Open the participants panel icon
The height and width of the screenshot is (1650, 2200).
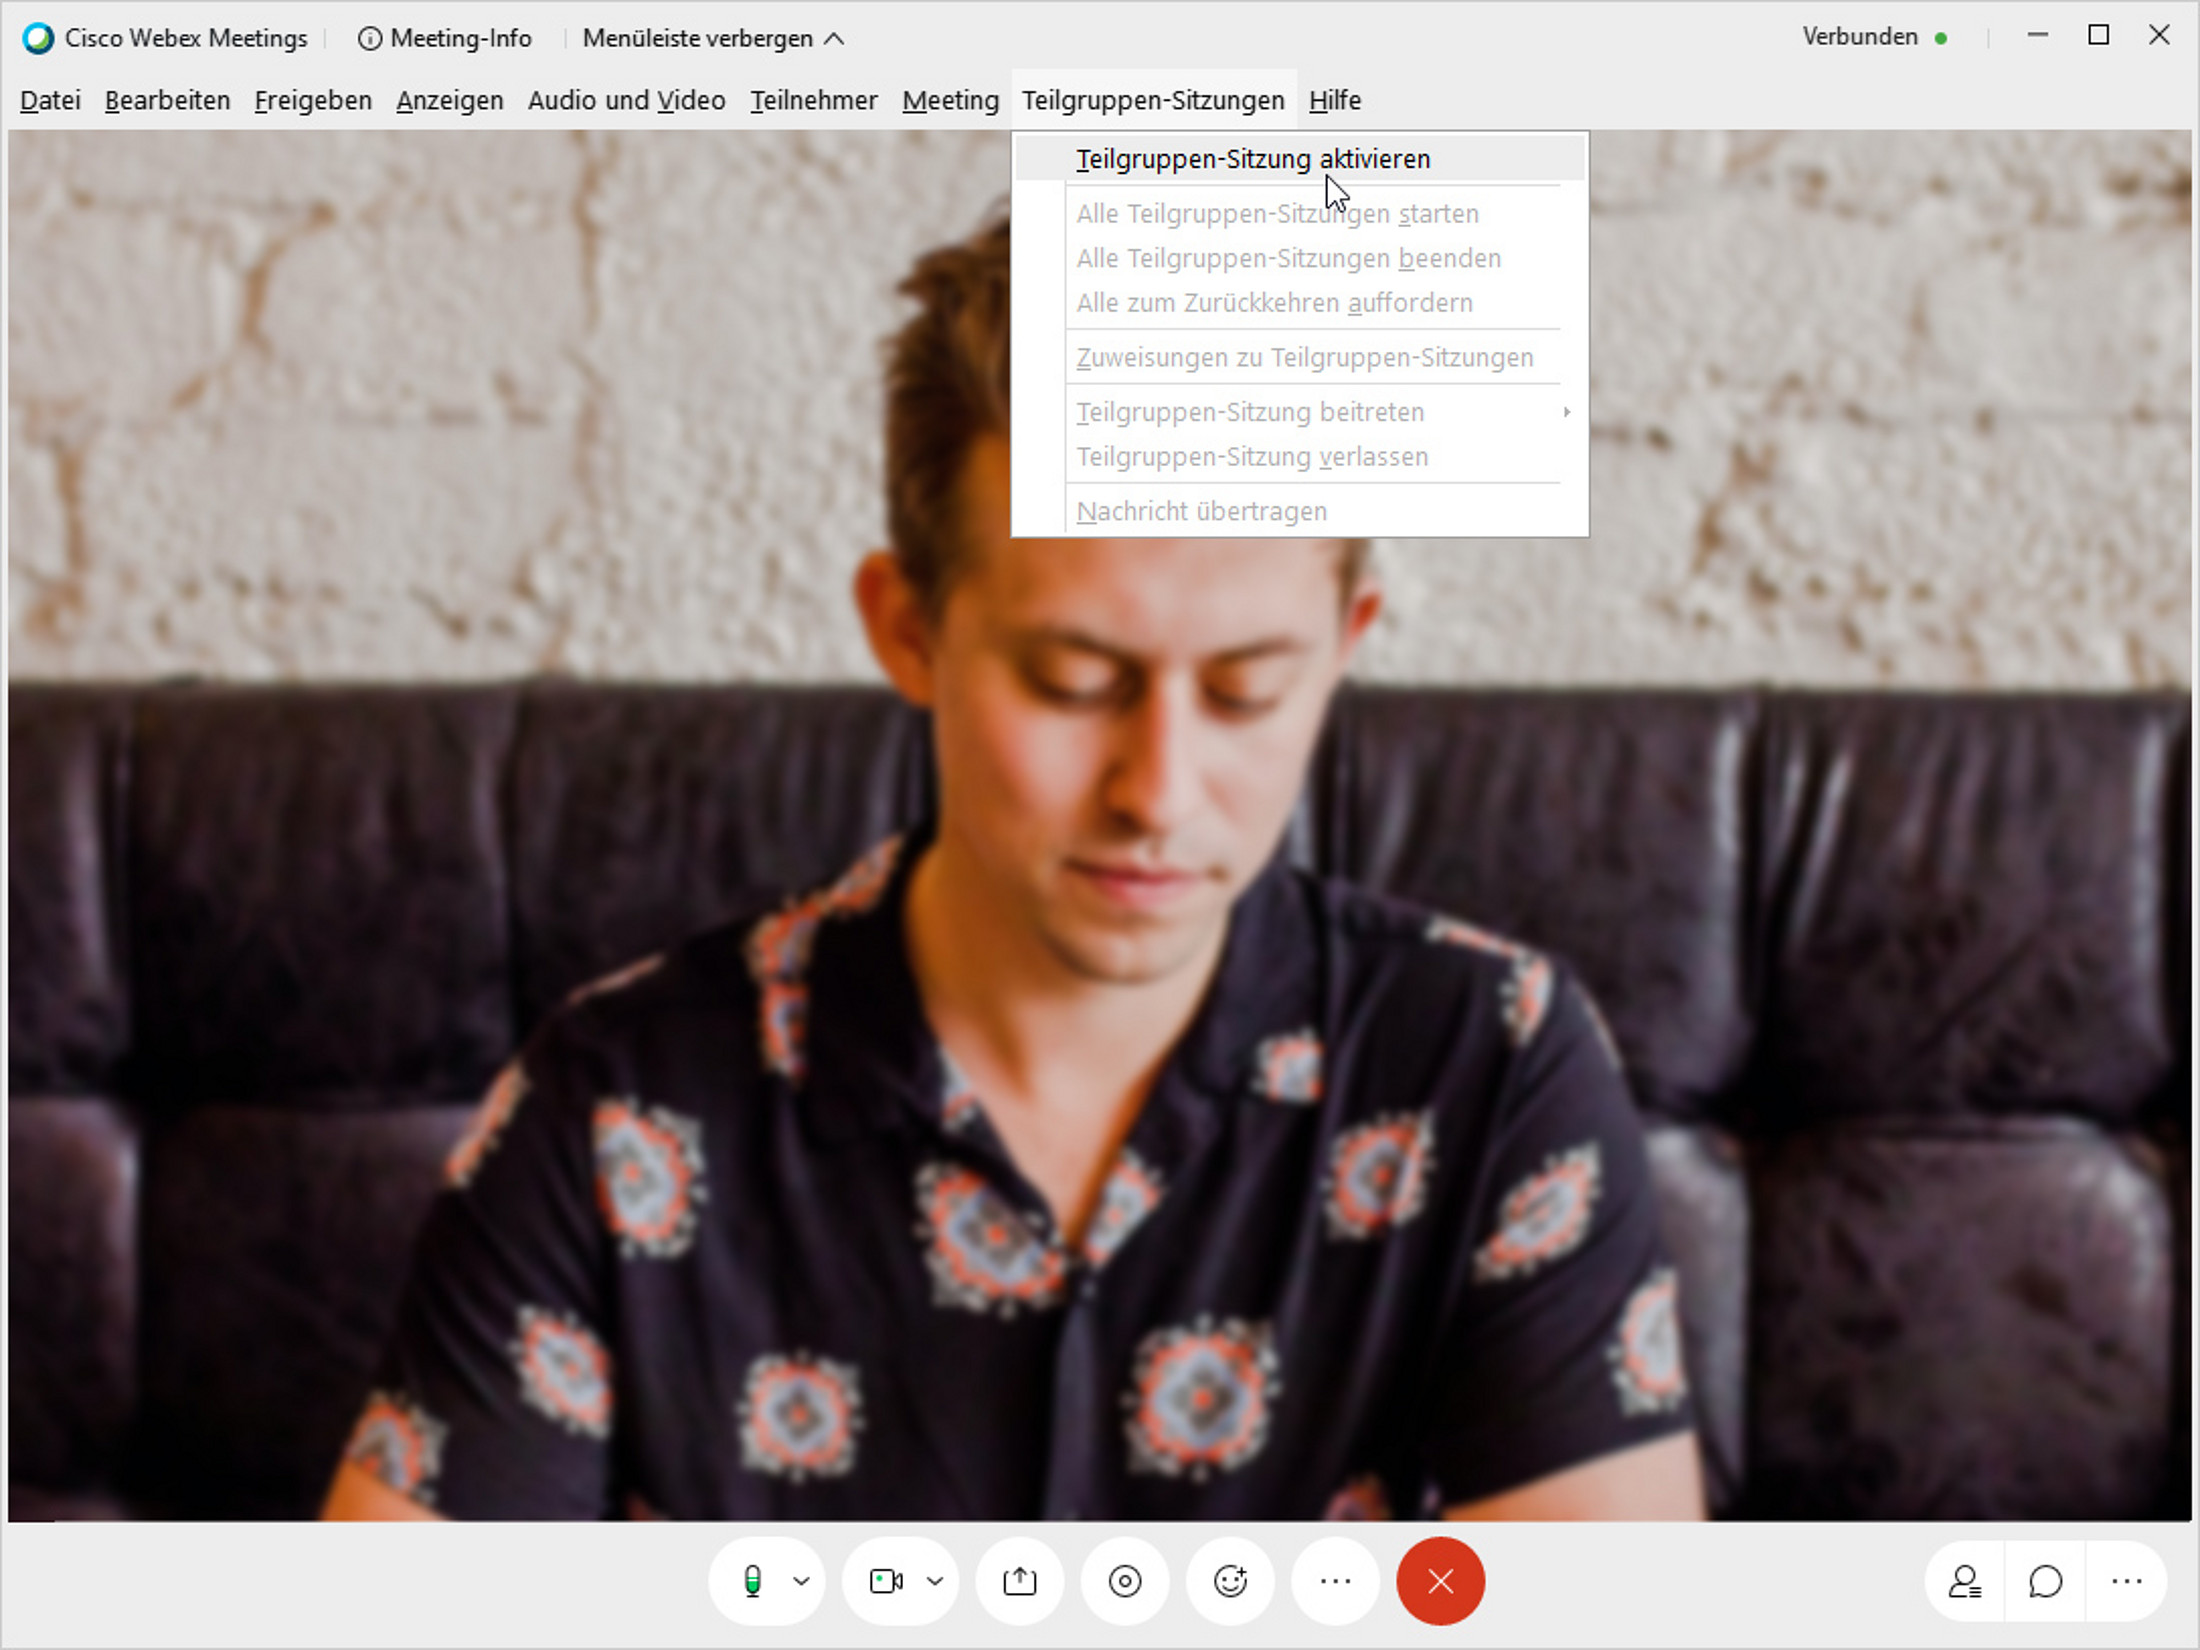click(1965, 1581)
